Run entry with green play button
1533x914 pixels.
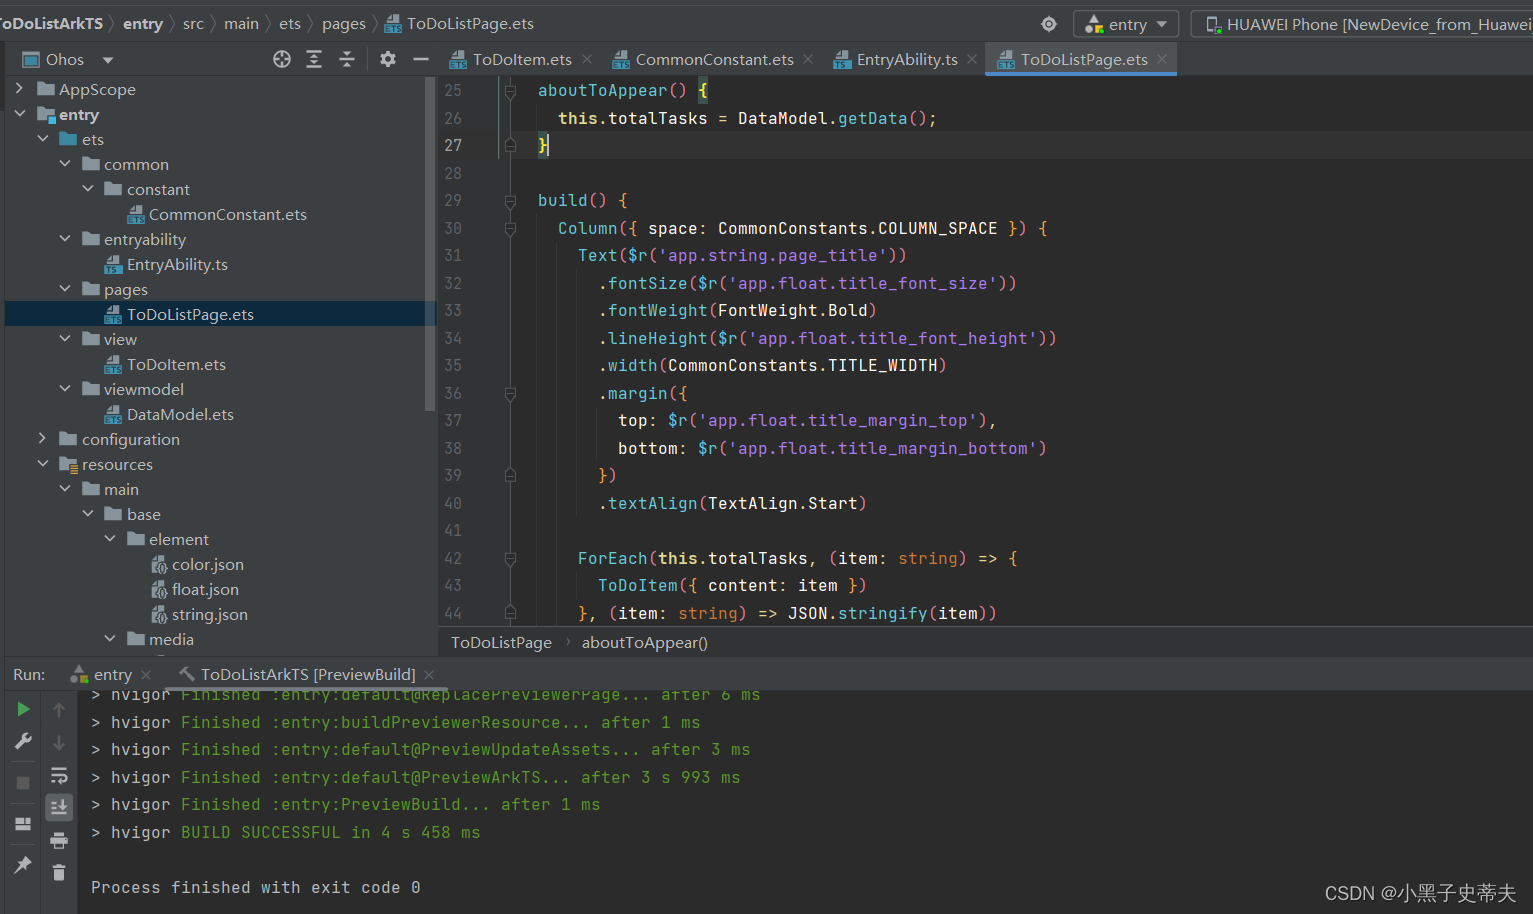pyautogui.click(x=23, y=709)
